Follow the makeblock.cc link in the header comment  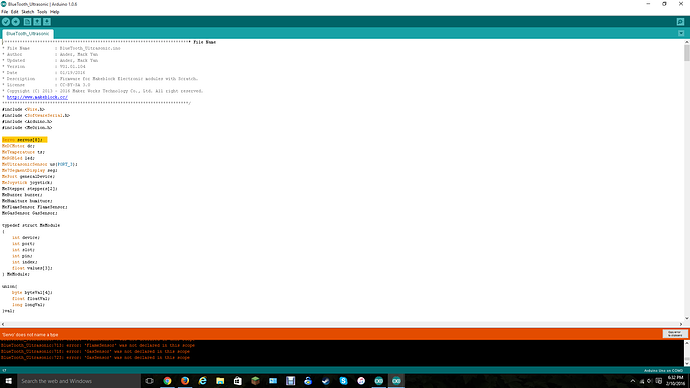click(x=37, y=97)
